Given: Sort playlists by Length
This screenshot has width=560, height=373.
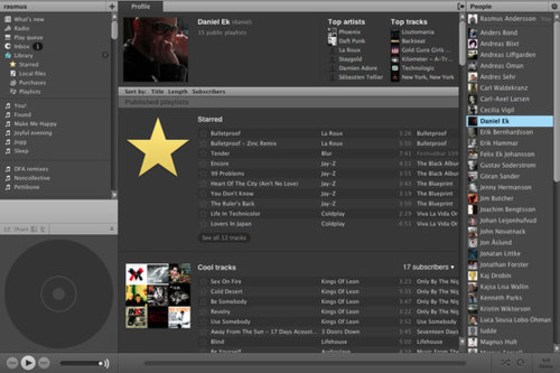Looking at the screenshot, I should coord(178,91).
